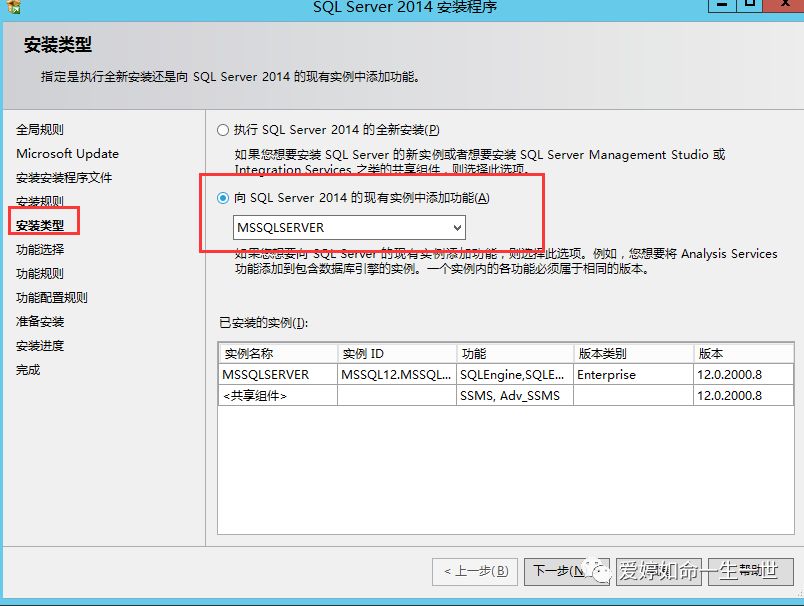Select 全局规则 step in sidebar
This screenshot has width=804, height=606.
click(x=40, y=130)
